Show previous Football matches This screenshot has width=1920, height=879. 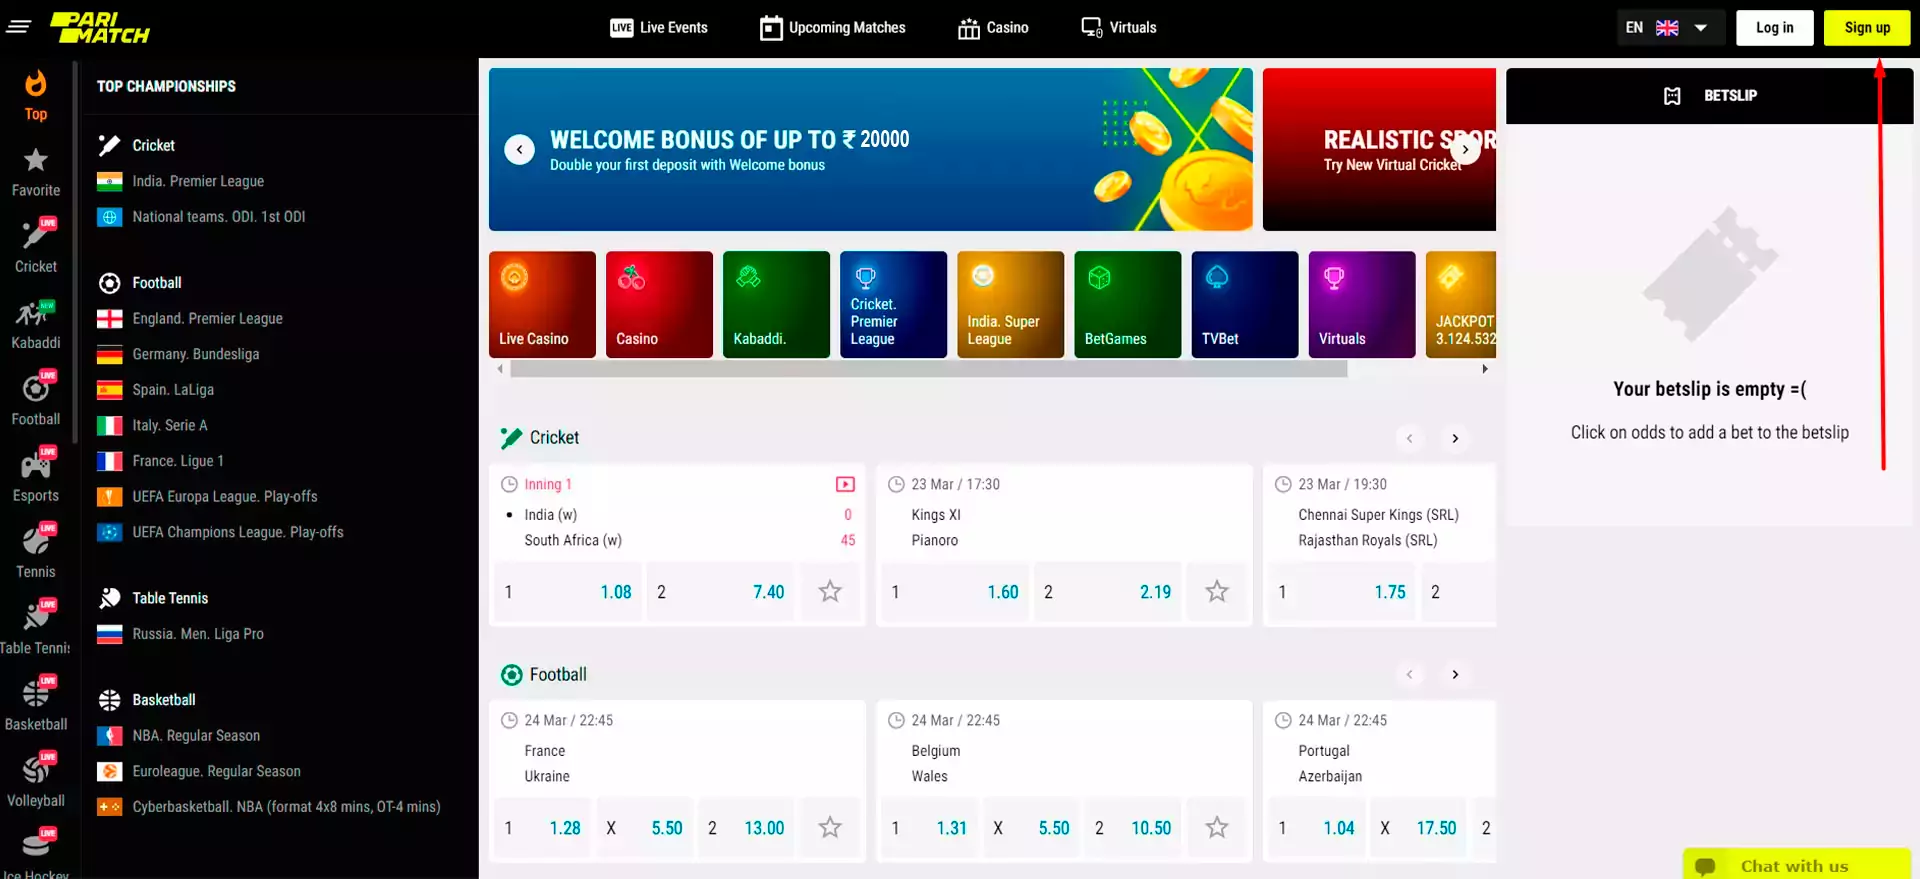click(1409, 675)
